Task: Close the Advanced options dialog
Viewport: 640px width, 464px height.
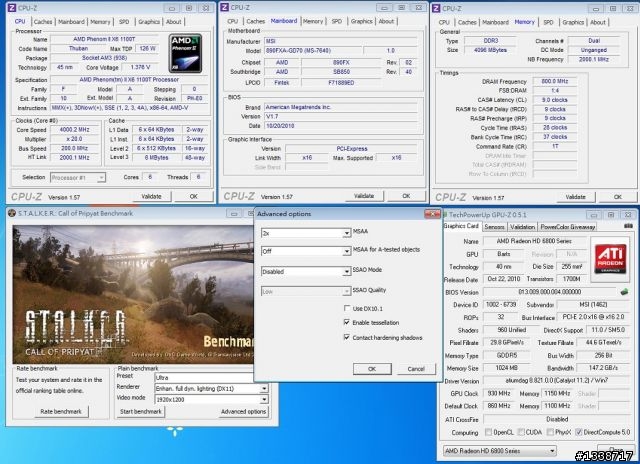Action: 432,213
